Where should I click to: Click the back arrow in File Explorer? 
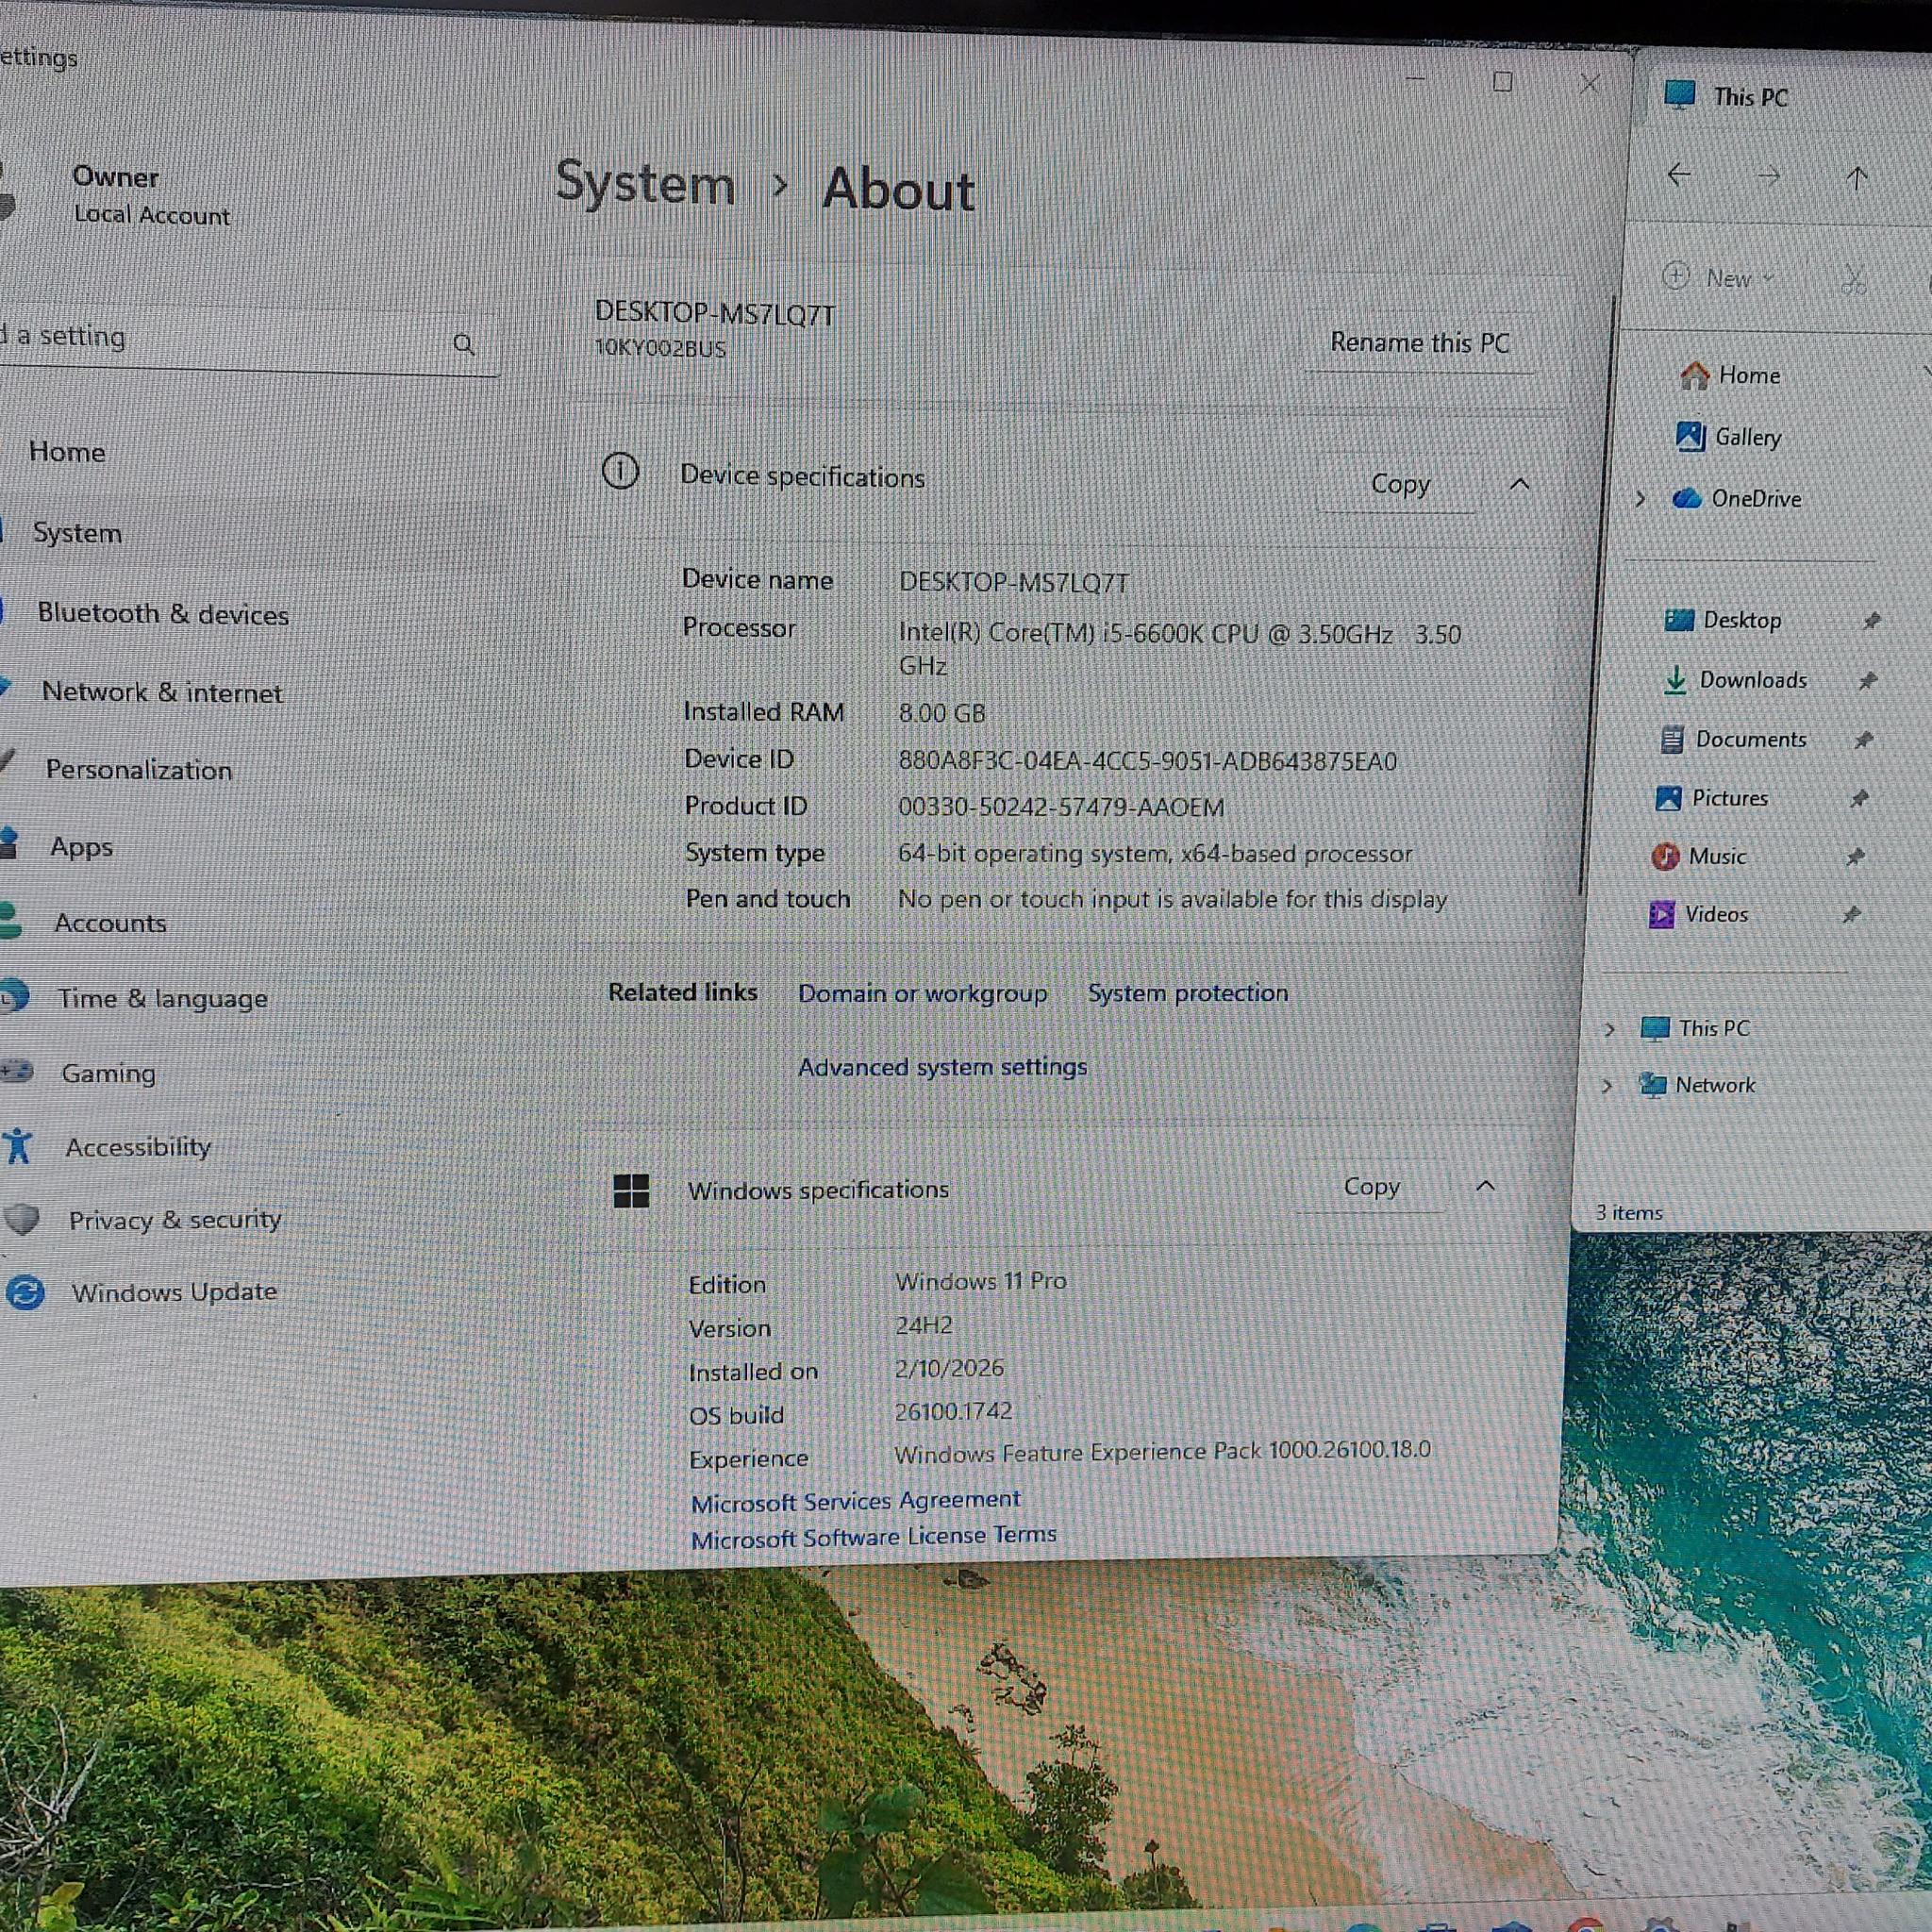click(1679, 175)
